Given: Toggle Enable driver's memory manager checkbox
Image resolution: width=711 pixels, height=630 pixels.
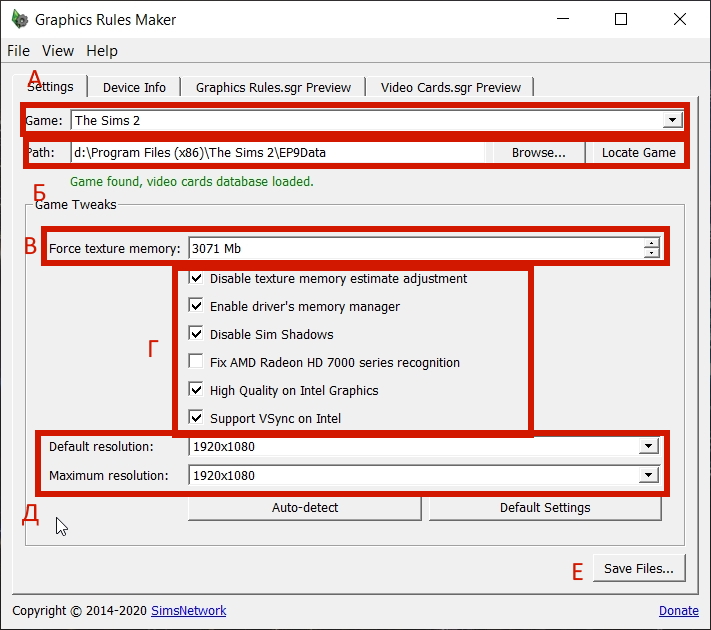Looking at the screenshot, I should tap(196, 306).
